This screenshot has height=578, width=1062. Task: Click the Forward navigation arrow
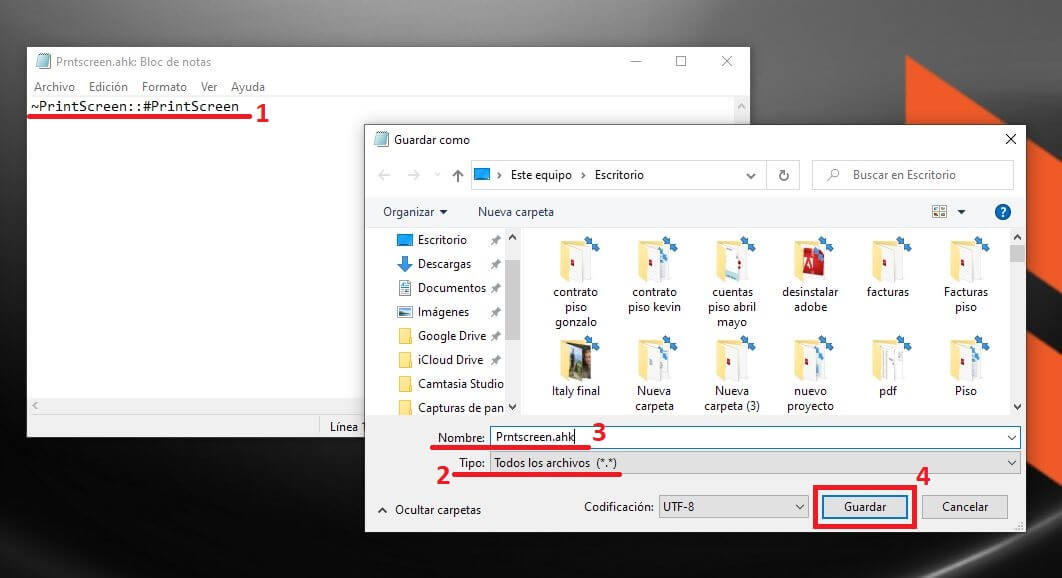(413, 176)
